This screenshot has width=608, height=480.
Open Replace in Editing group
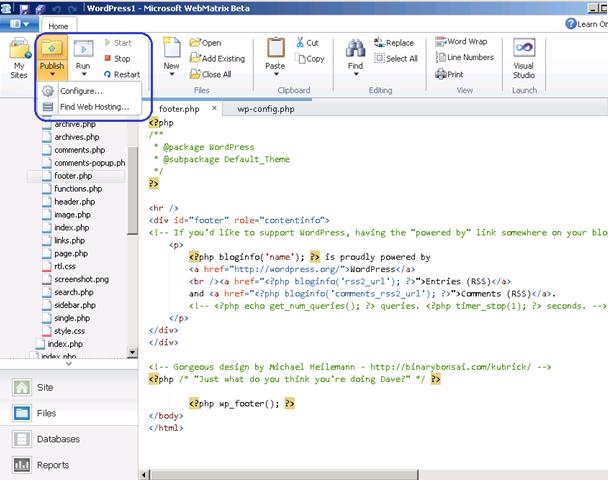pos(394,43)
